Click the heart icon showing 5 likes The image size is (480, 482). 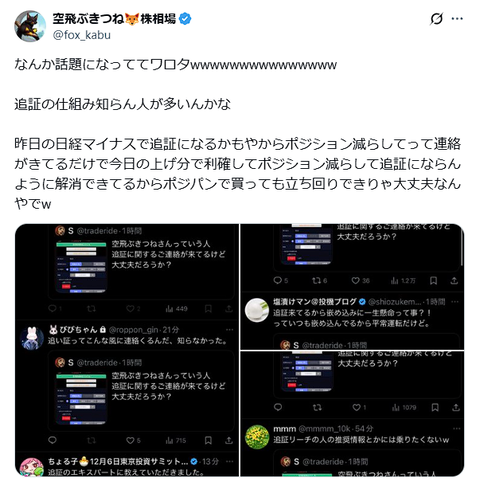pyautogui.click(x=130, y=440)
